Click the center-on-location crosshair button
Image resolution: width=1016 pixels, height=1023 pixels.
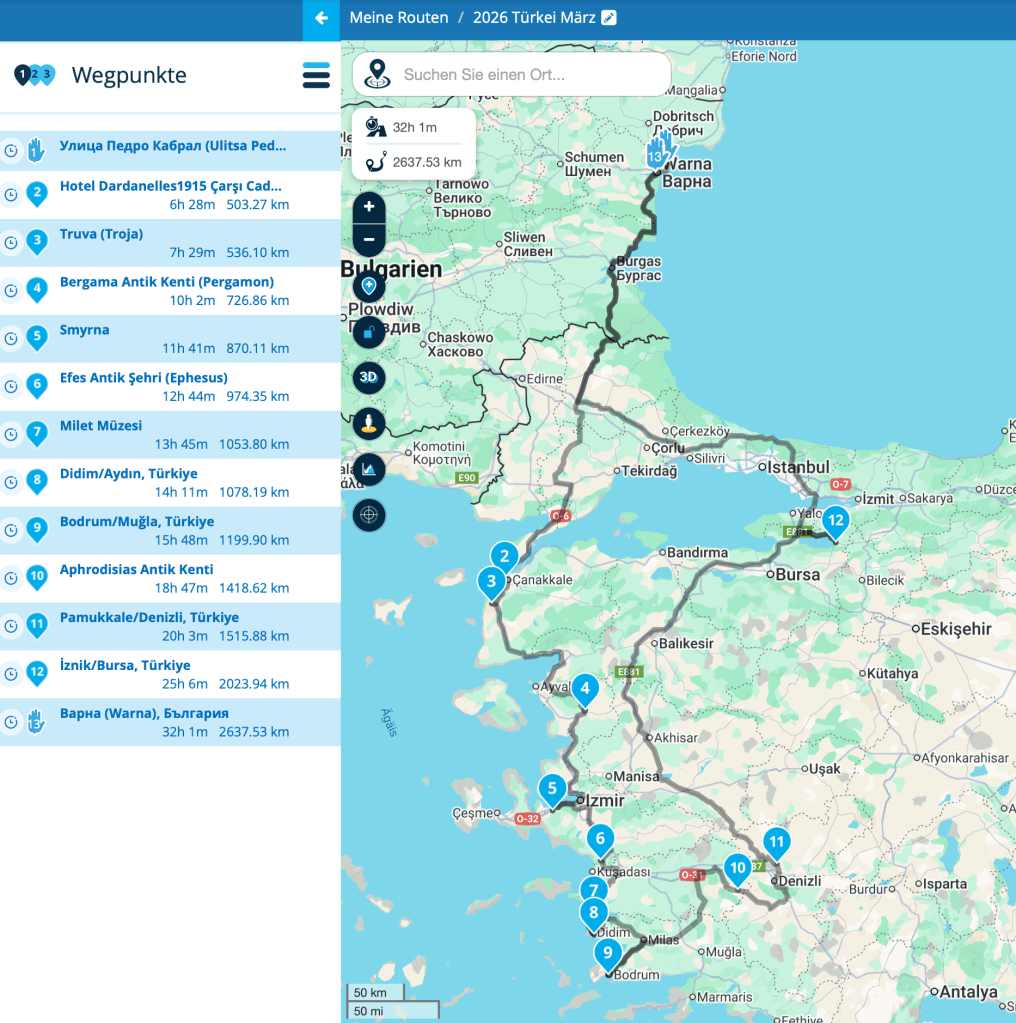(369, 515)
